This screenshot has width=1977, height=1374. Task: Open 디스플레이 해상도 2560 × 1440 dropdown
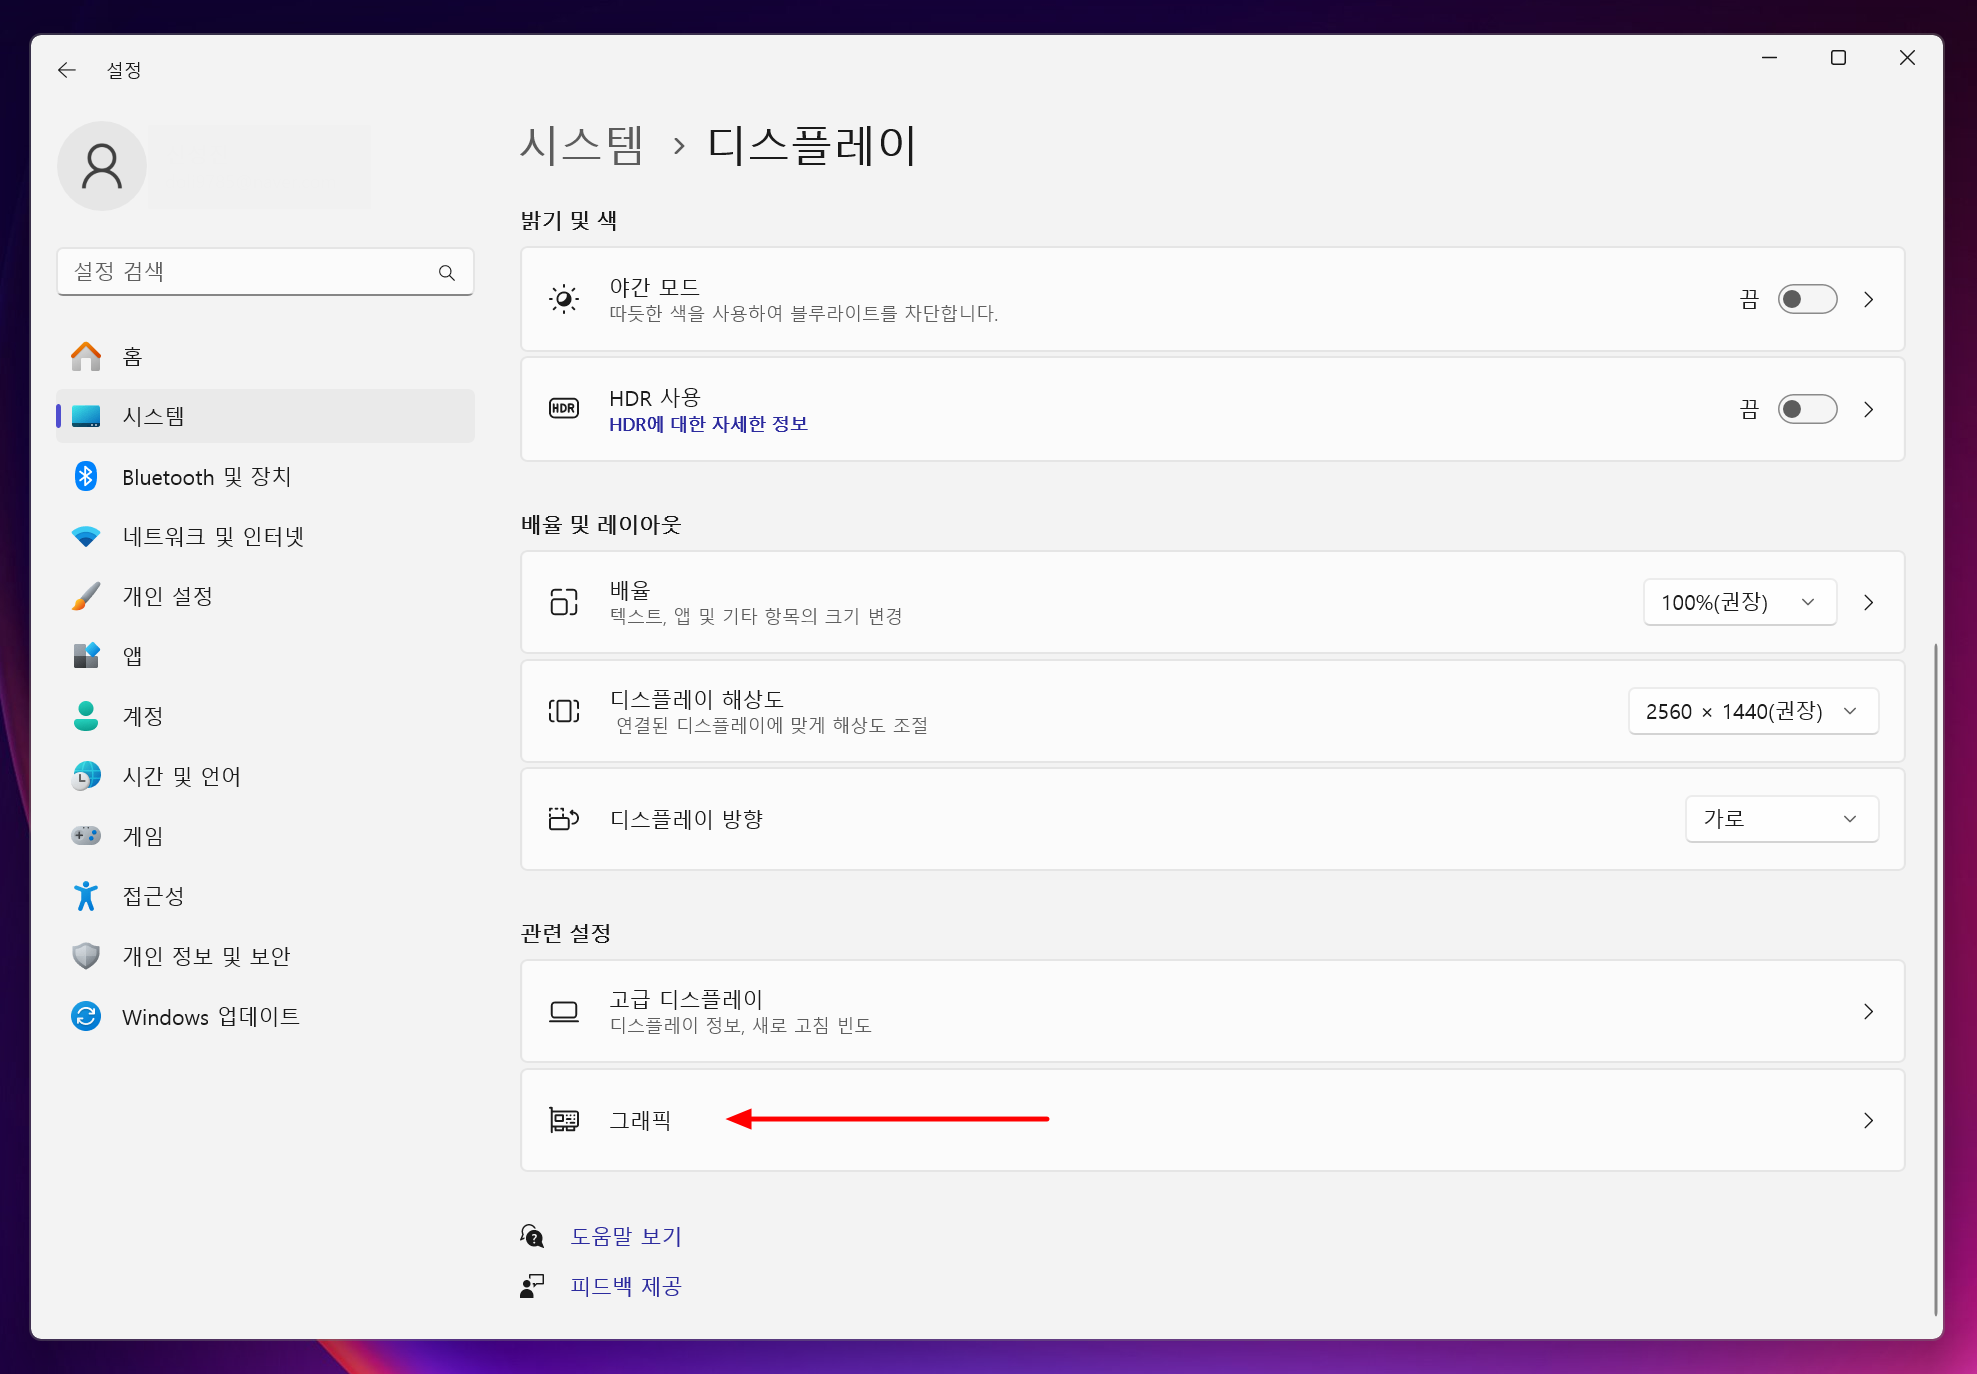coord(1752,711)
